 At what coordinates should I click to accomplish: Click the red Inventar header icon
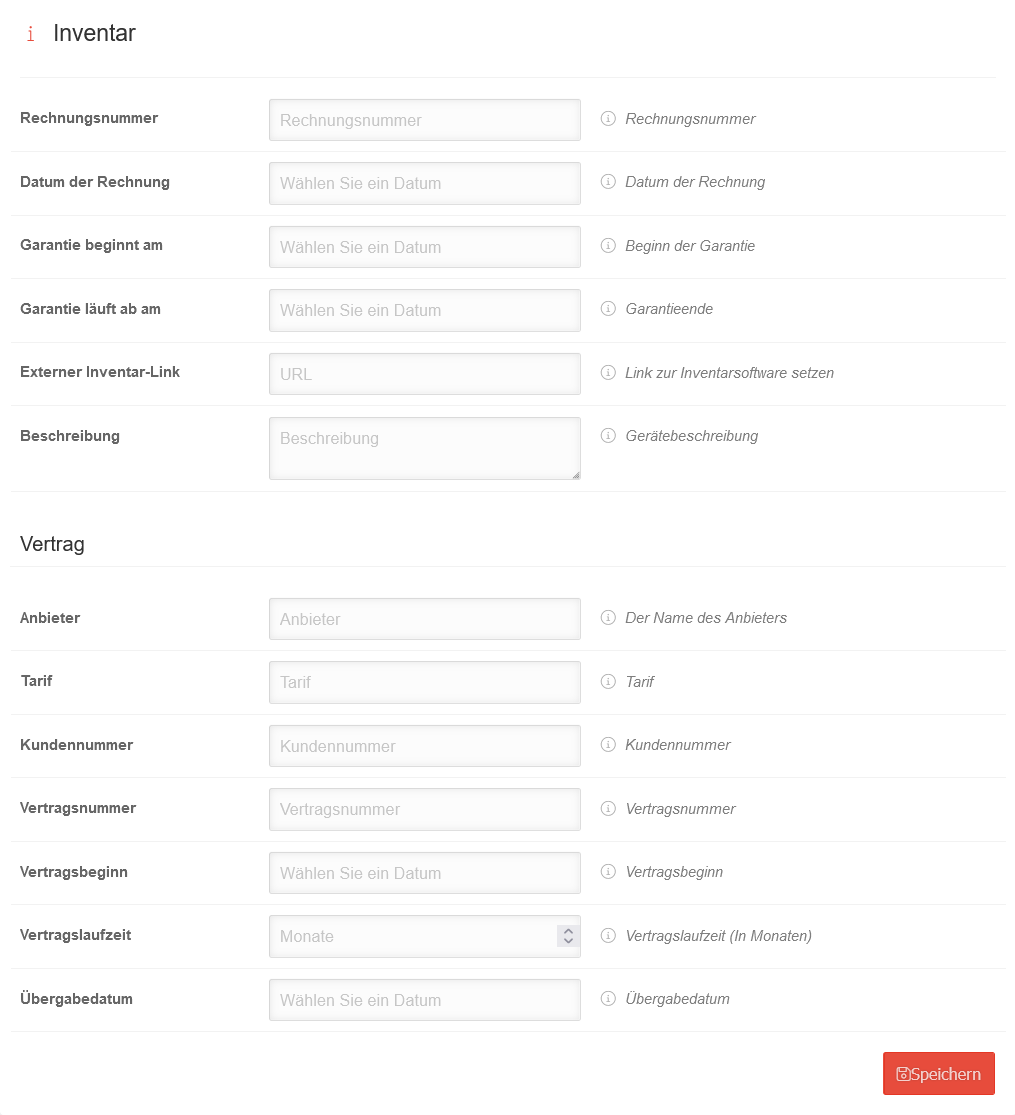pos(31,34)
